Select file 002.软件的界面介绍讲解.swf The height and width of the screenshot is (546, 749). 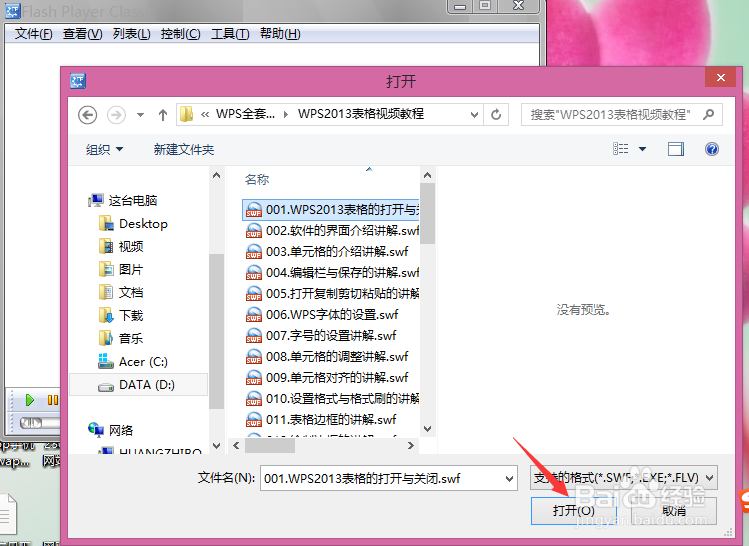coord(332,231)
